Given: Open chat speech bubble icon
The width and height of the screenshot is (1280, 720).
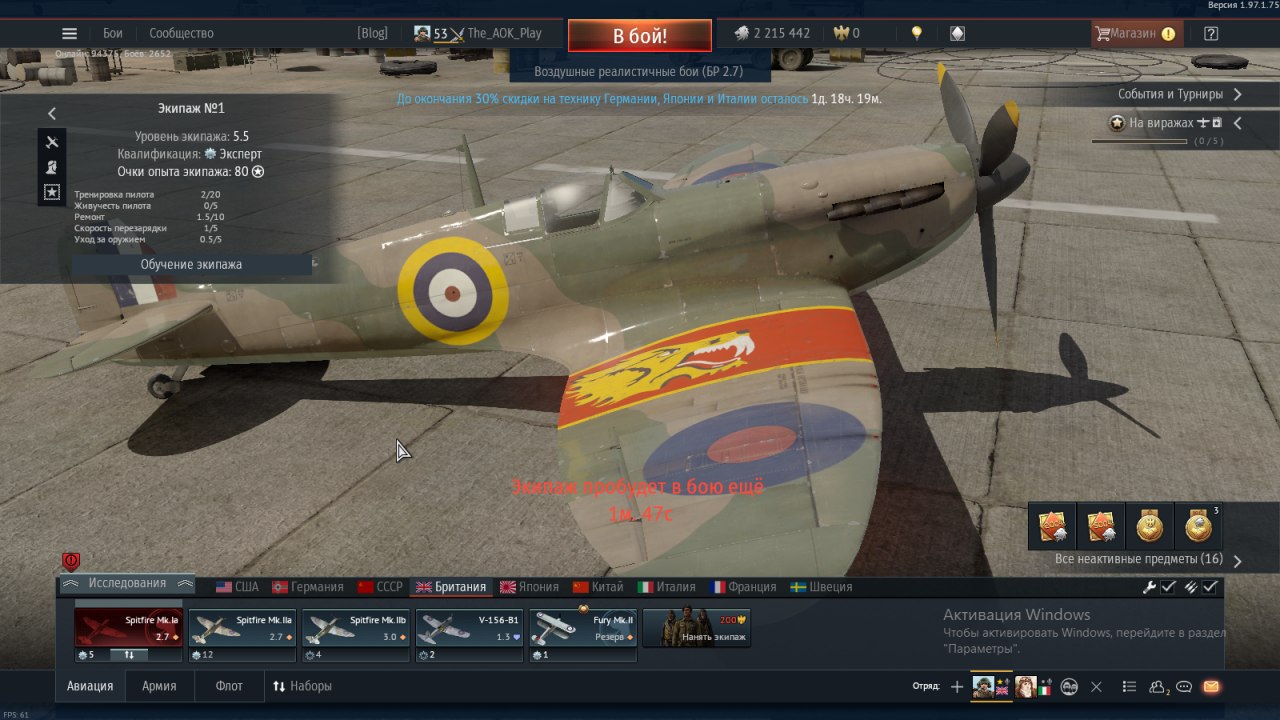Looking at the screenshot, I should (x=1184, y=687).
